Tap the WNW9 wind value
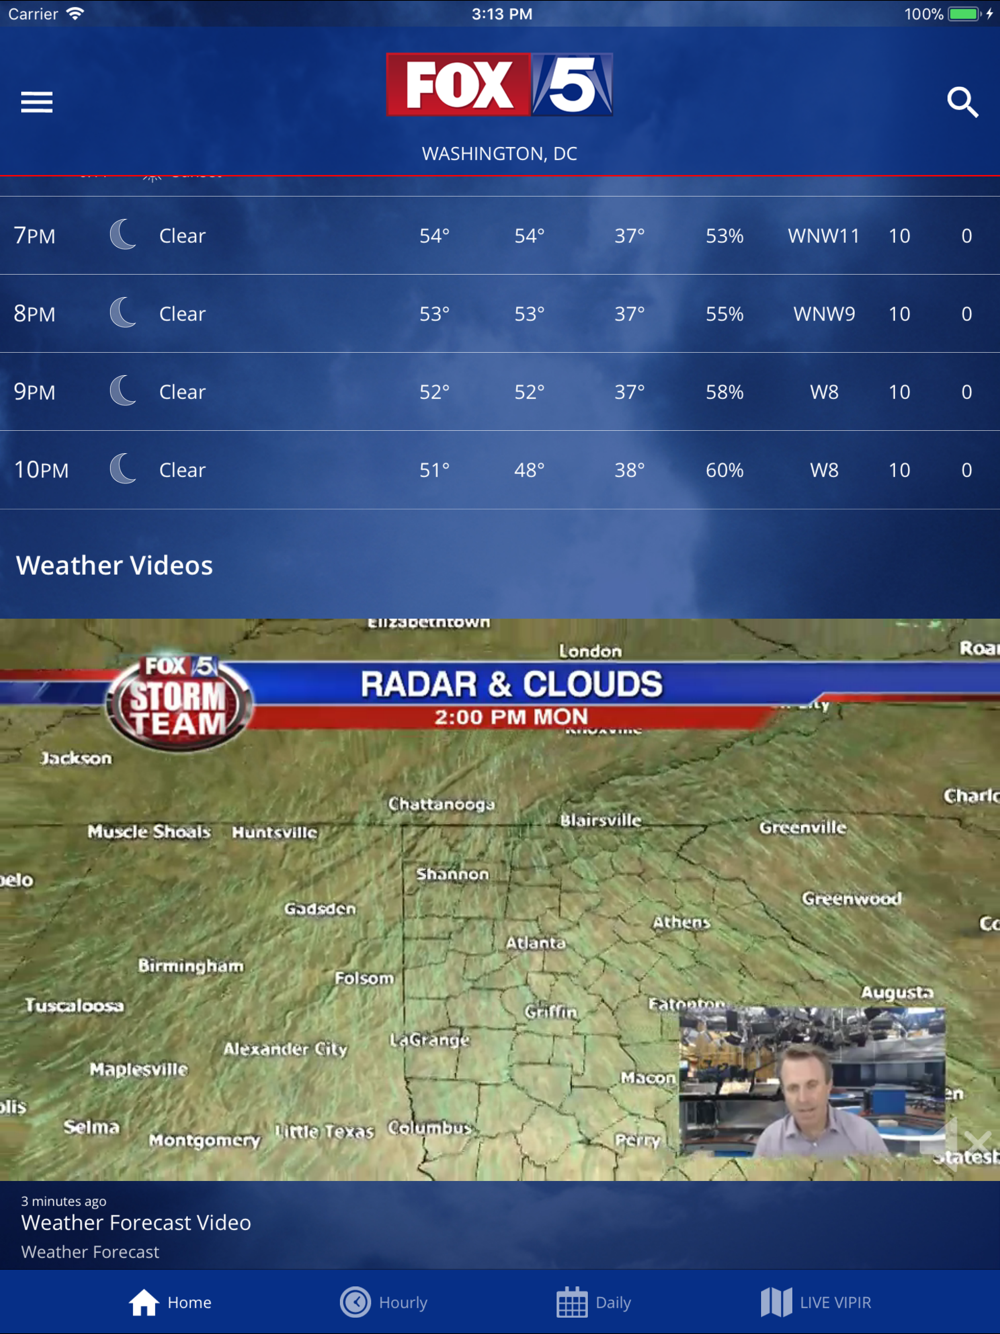1000x1334 pixels. [824, 314]
